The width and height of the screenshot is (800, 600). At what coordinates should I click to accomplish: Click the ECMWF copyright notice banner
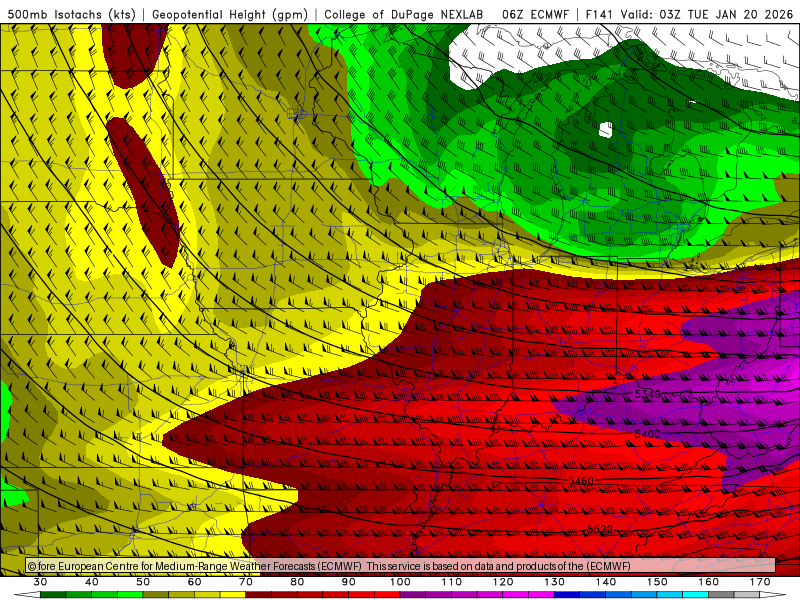pyautogui.click(x=401, y=566)
